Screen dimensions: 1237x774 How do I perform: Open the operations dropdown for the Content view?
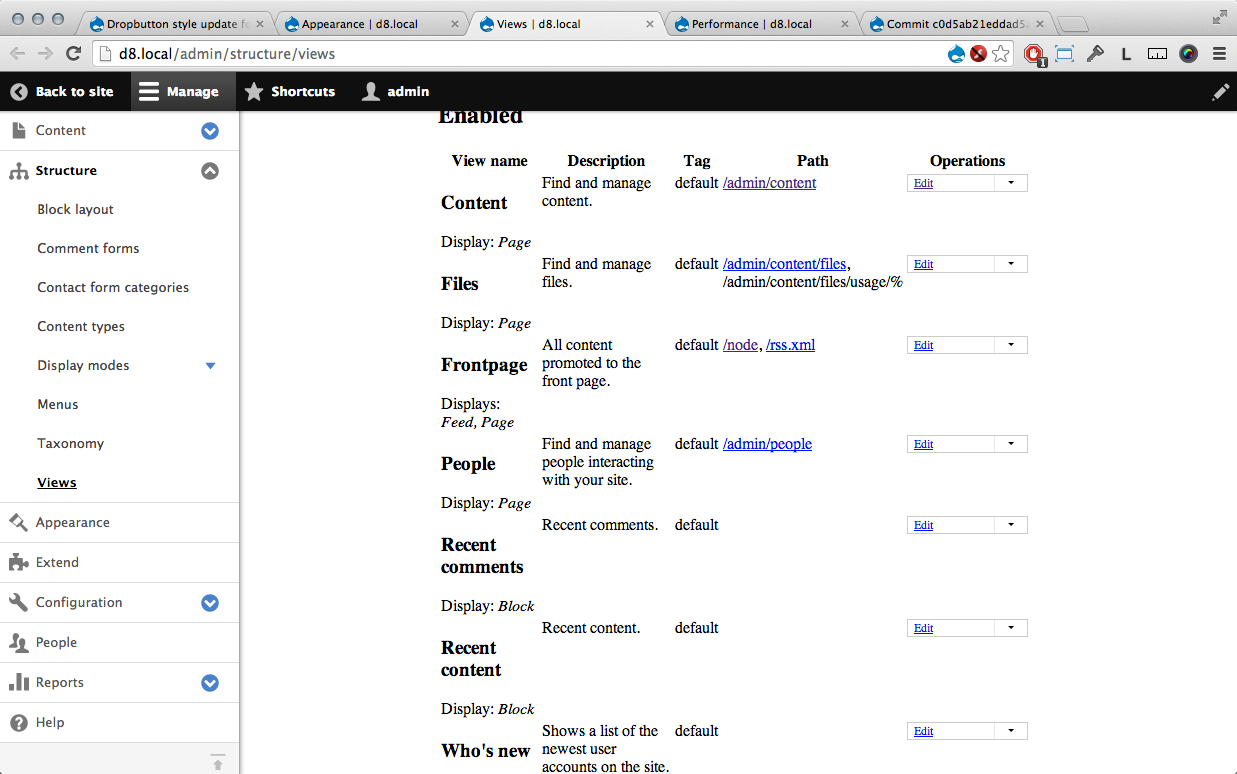click(x=1011, y=182)
